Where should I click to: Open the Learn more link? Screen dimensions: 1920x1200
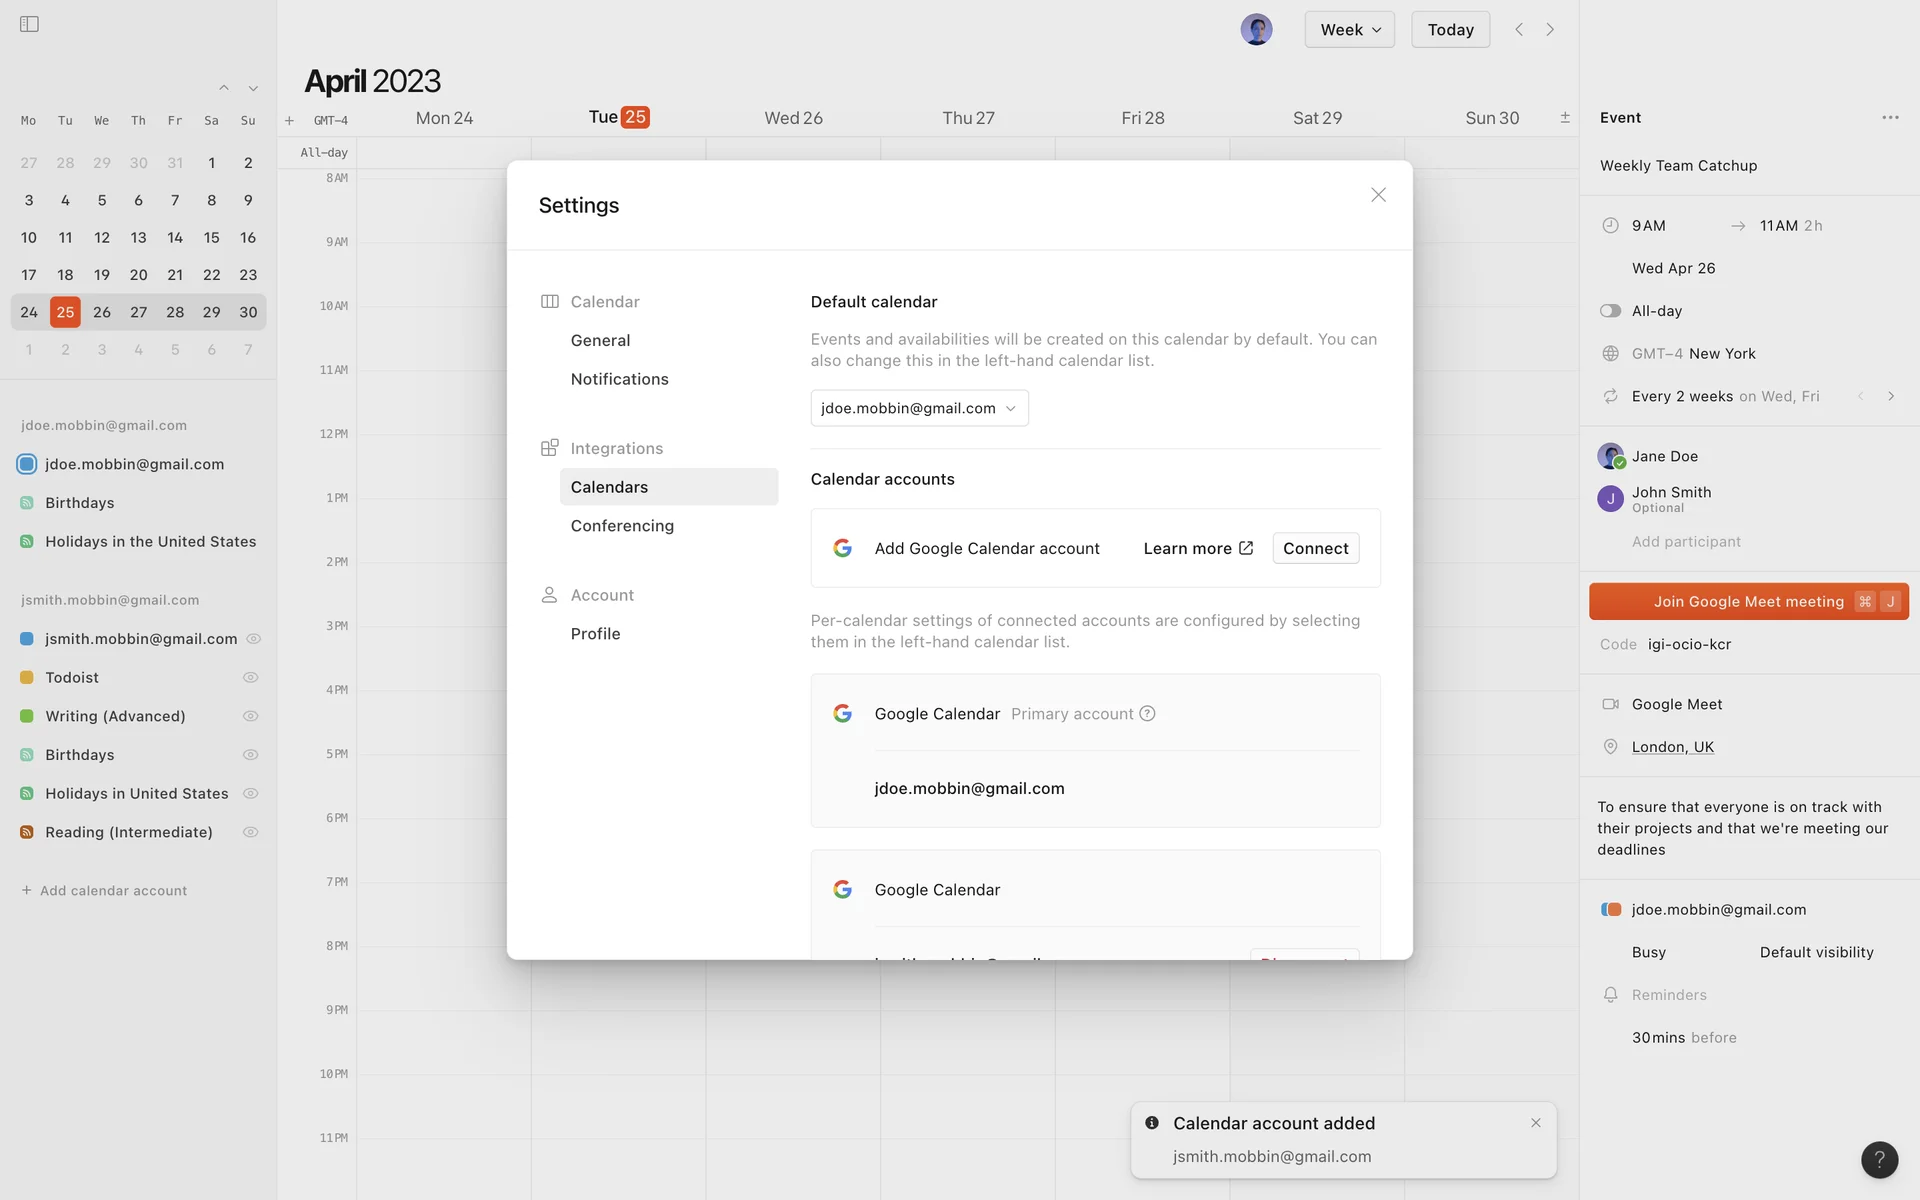(x=1197, y=548)
